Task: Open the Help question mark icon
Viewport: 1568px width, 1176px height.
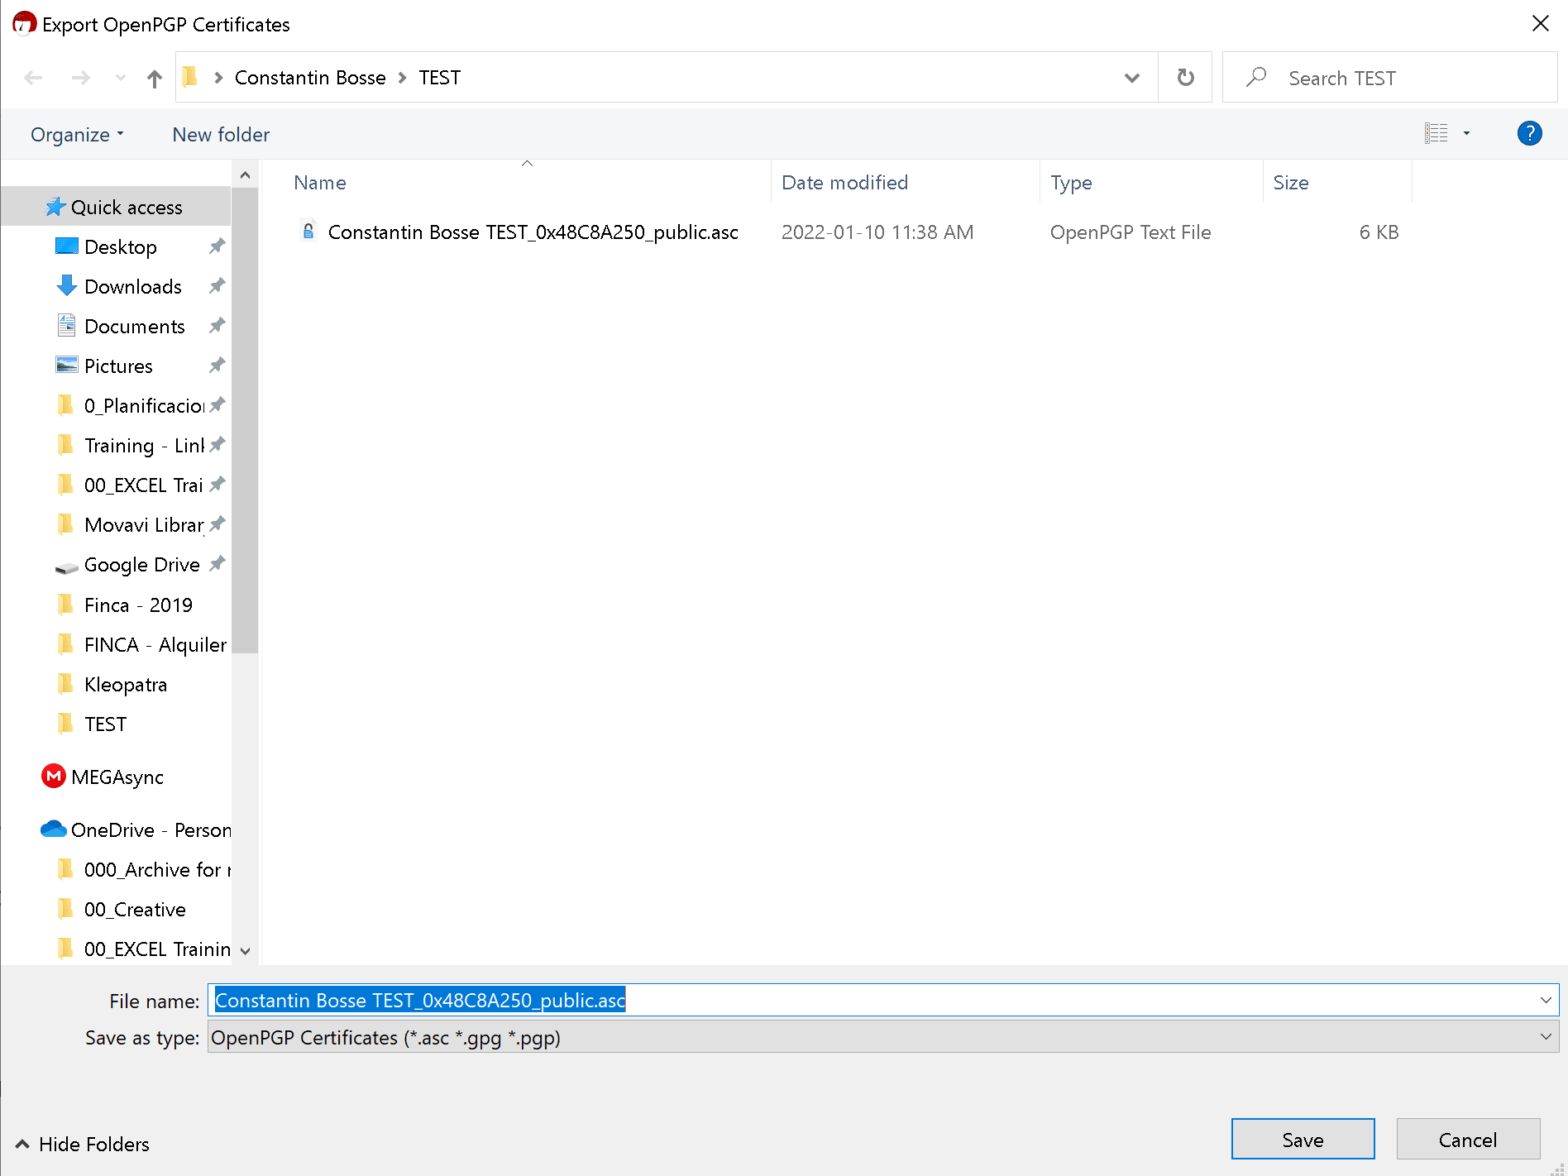Action: click(1529, 133)
